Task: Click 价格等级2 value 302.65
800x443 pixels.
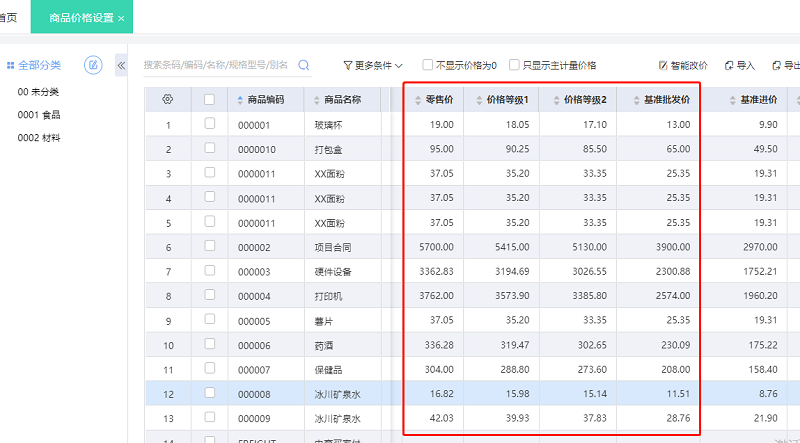Action: [x=592, y=346]
